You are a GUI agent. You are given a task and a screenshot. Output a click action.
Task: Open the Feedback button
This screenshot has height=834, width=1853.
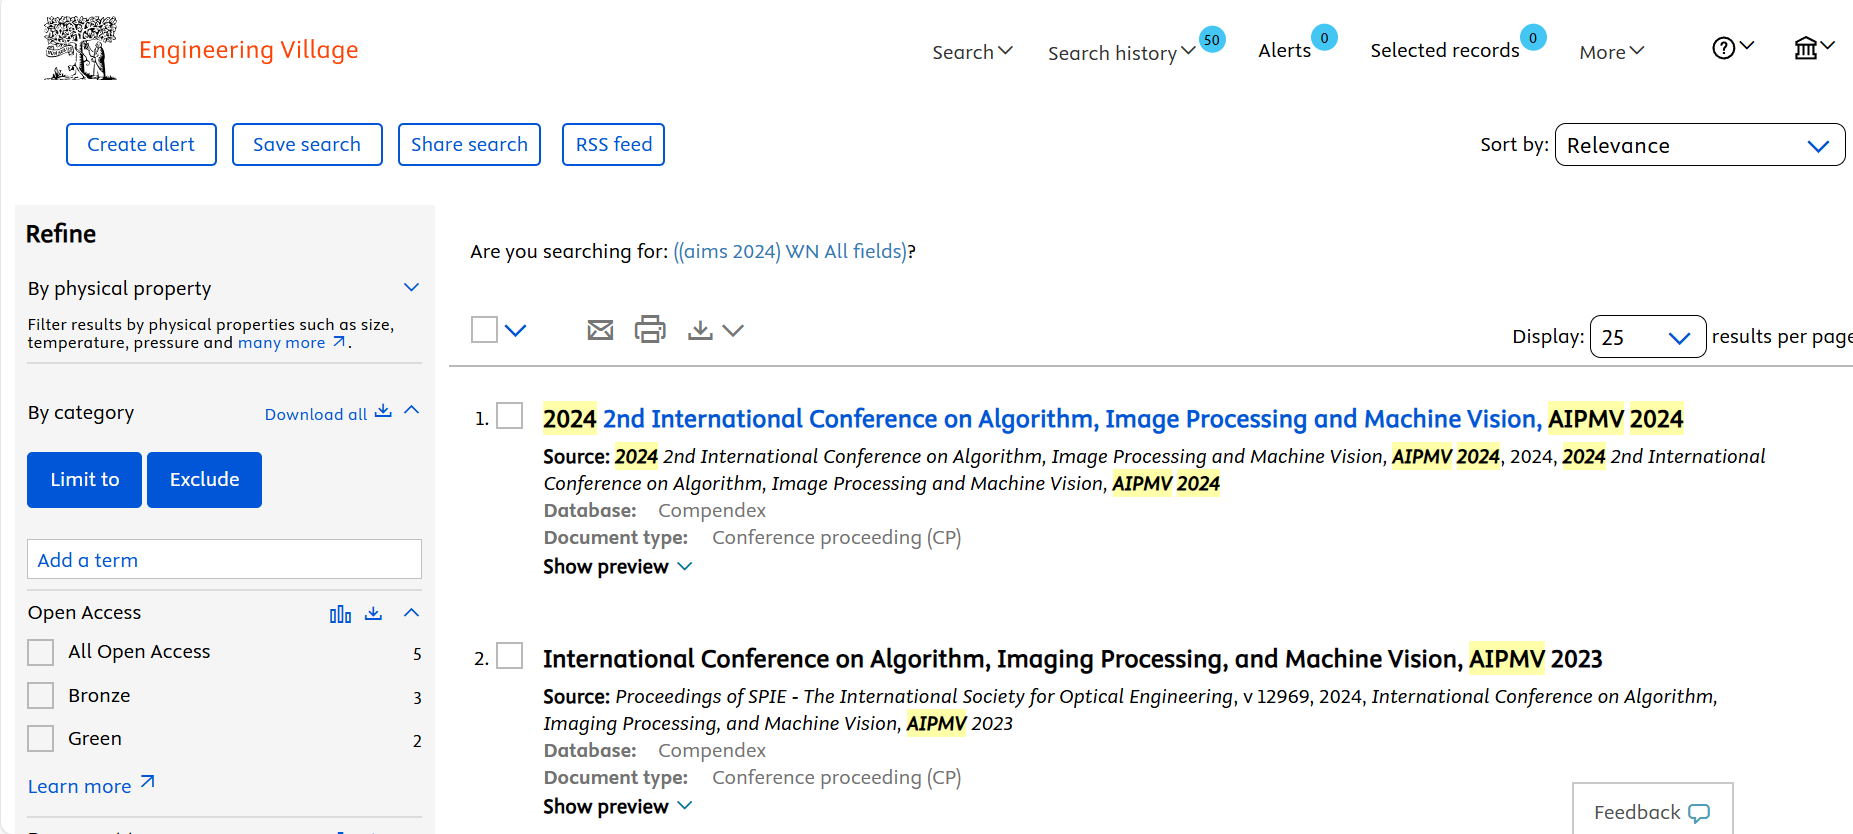pos(1652,808)
